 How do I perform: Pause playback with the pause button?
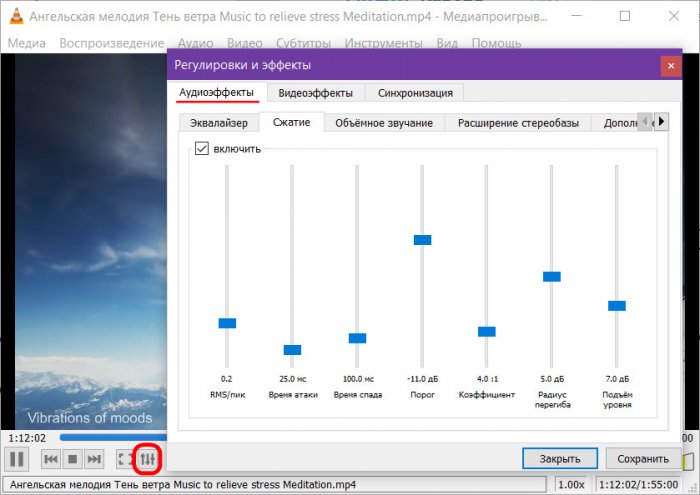17,459
